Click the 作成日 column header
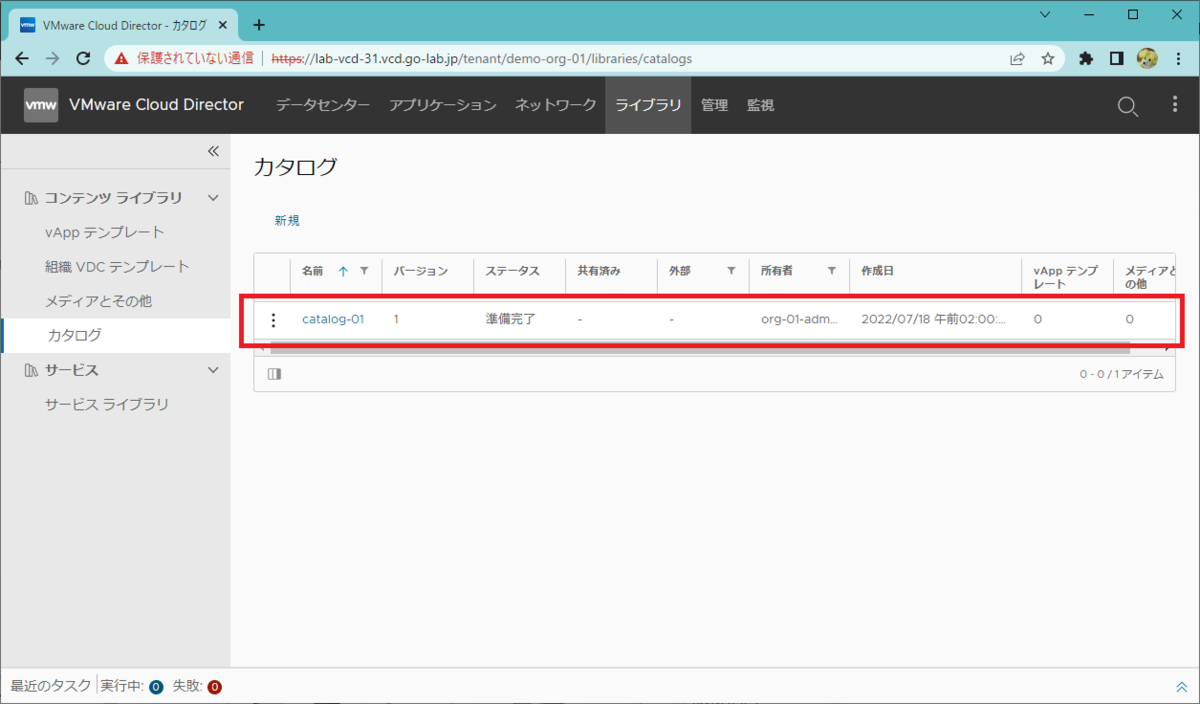This screenshot has width=1200, height=704. pos(877,271)
